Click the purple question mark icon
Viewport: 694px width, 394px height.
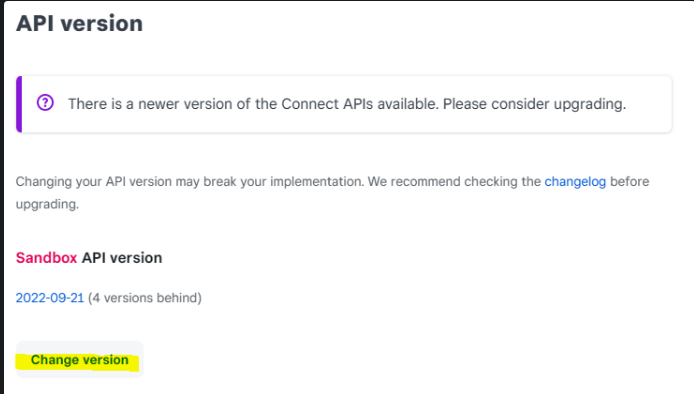tap(45, 103)
